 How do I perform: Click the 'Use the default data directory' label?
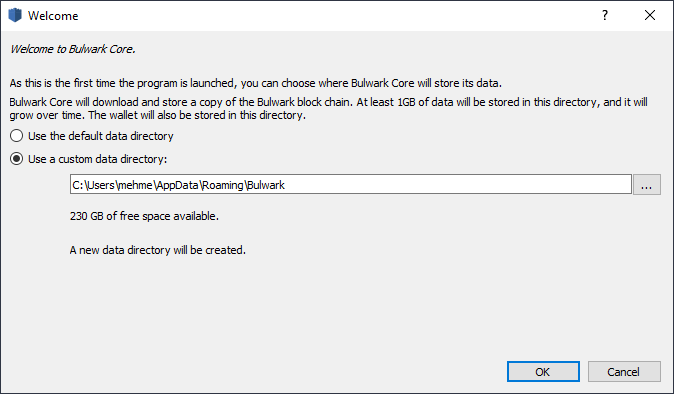pyautogui.click(x=101, y=136)
